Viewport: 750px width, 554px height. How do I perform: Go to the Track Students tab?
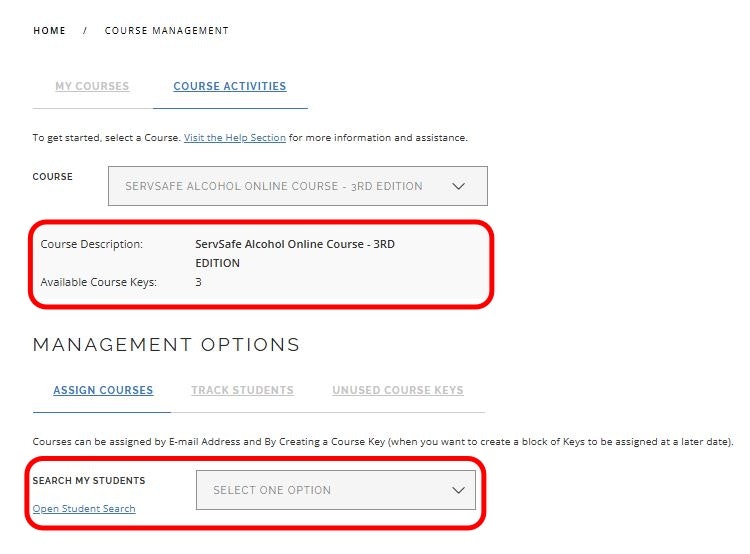point(242,390)
